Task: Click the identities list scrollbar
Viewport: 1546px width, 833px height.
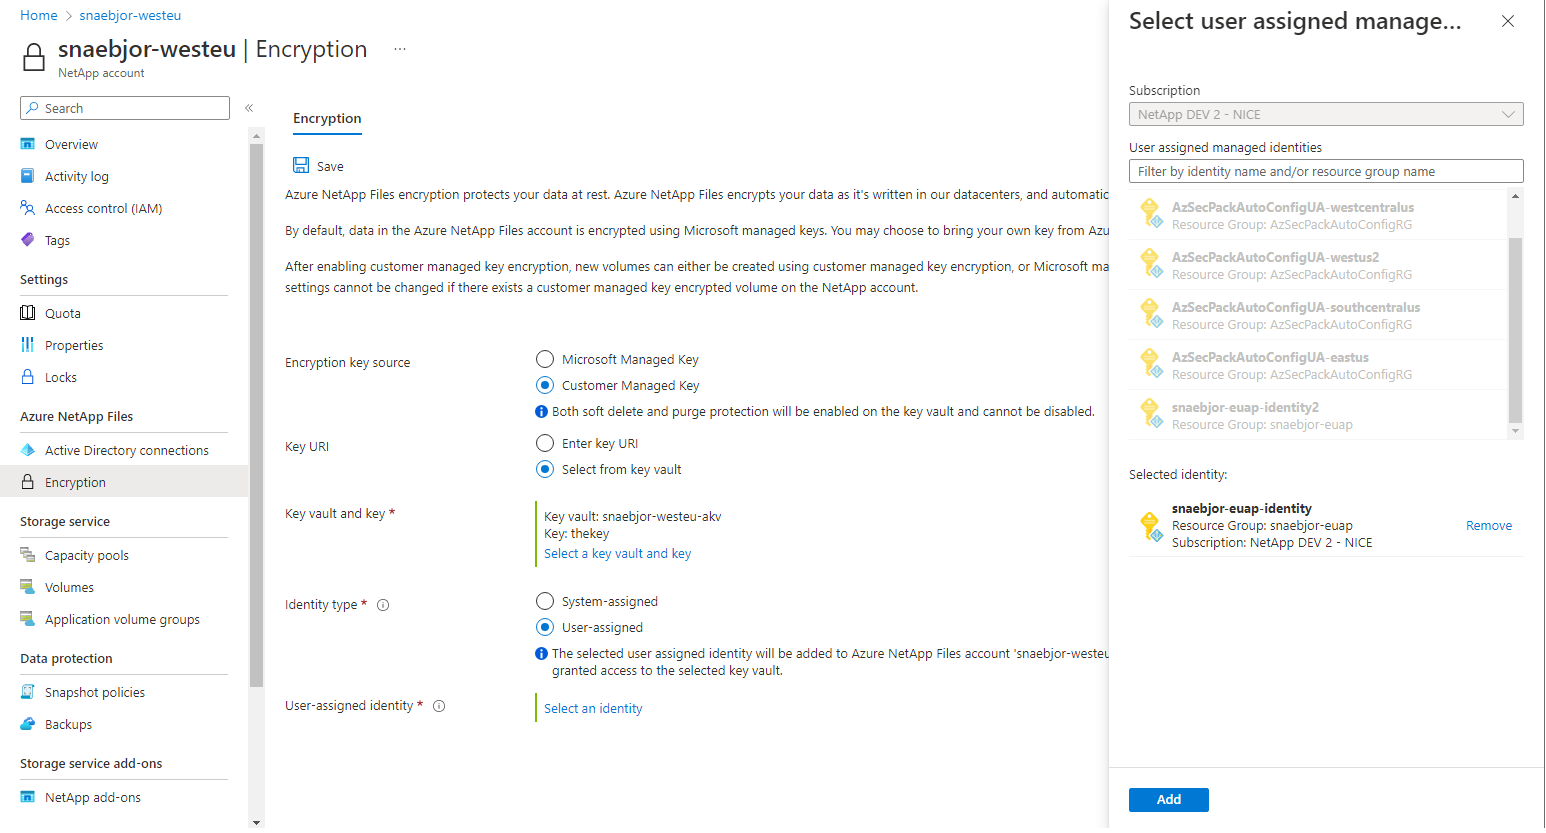Action: tap(1515, 330)
